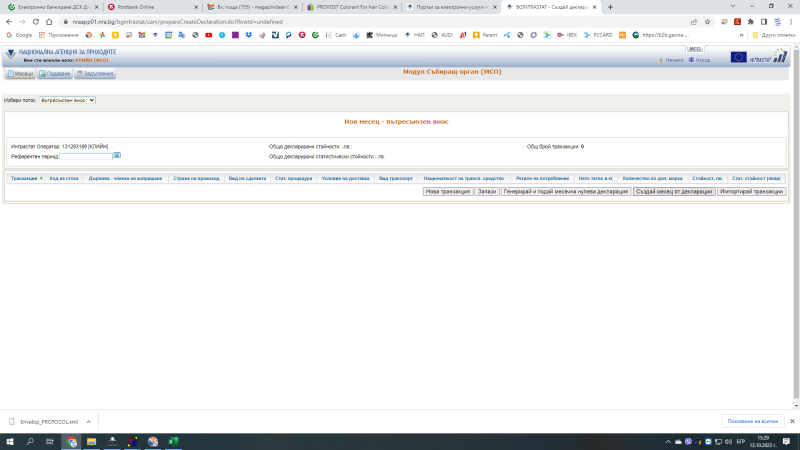Bookmark this page with the star icon
The image size is (800, 450).
707,21
